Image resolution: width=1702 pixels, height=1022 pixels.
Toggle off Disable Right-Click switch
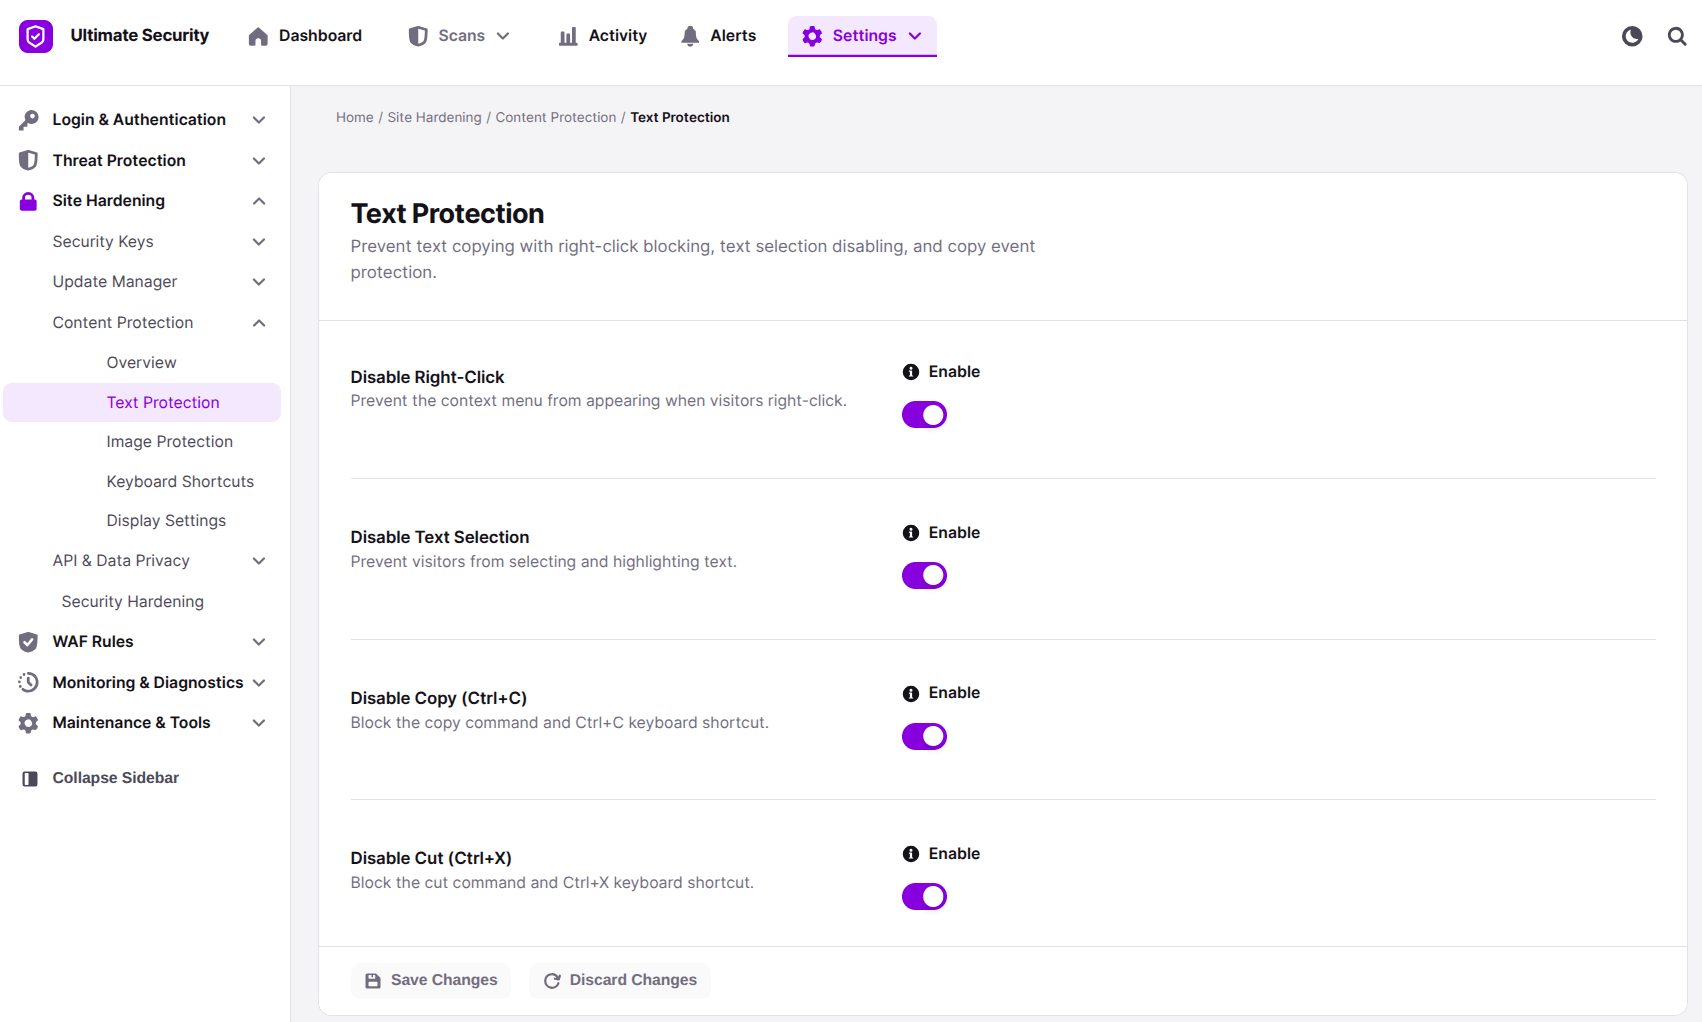924,415
